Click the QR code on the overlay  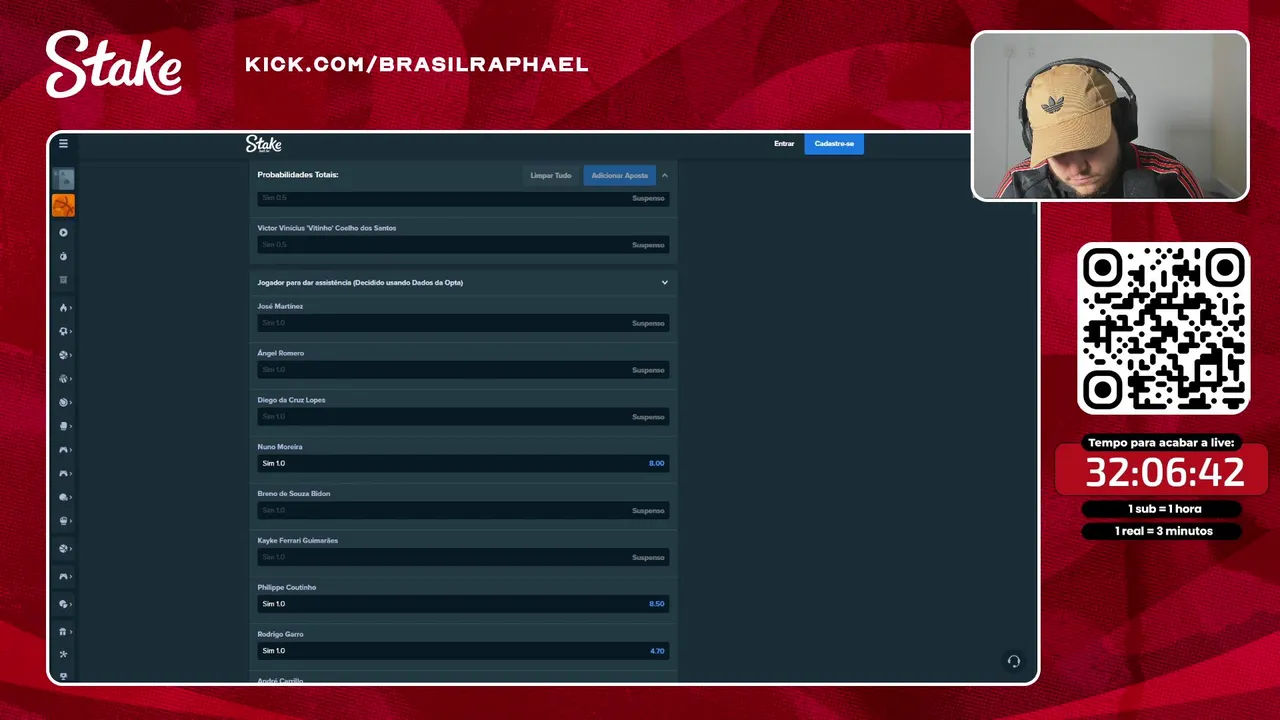pyautogui.click(x=1164, y=328)
